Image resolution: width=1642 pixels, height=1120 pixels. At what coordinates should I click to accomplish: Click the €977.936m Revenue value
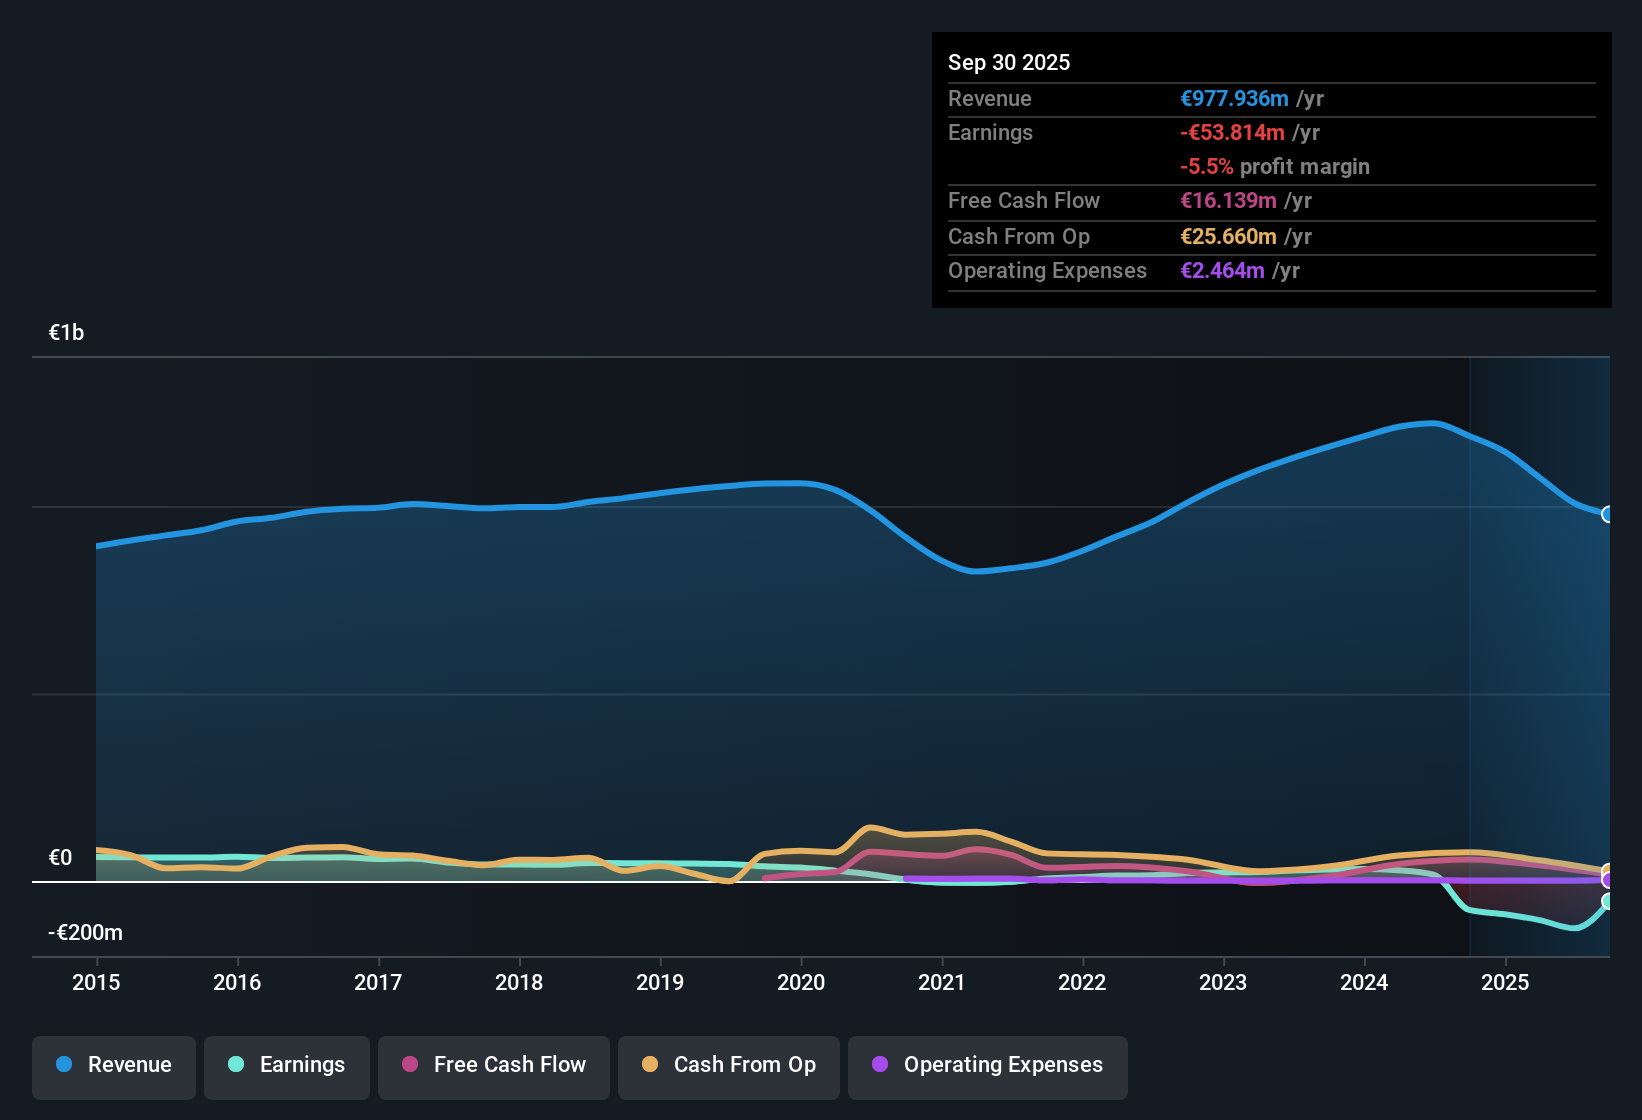[x=1234, y=98]
